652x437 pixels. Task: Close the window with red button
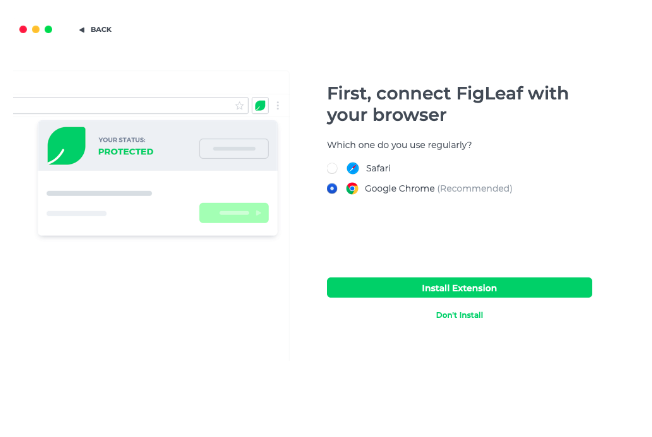23,30
